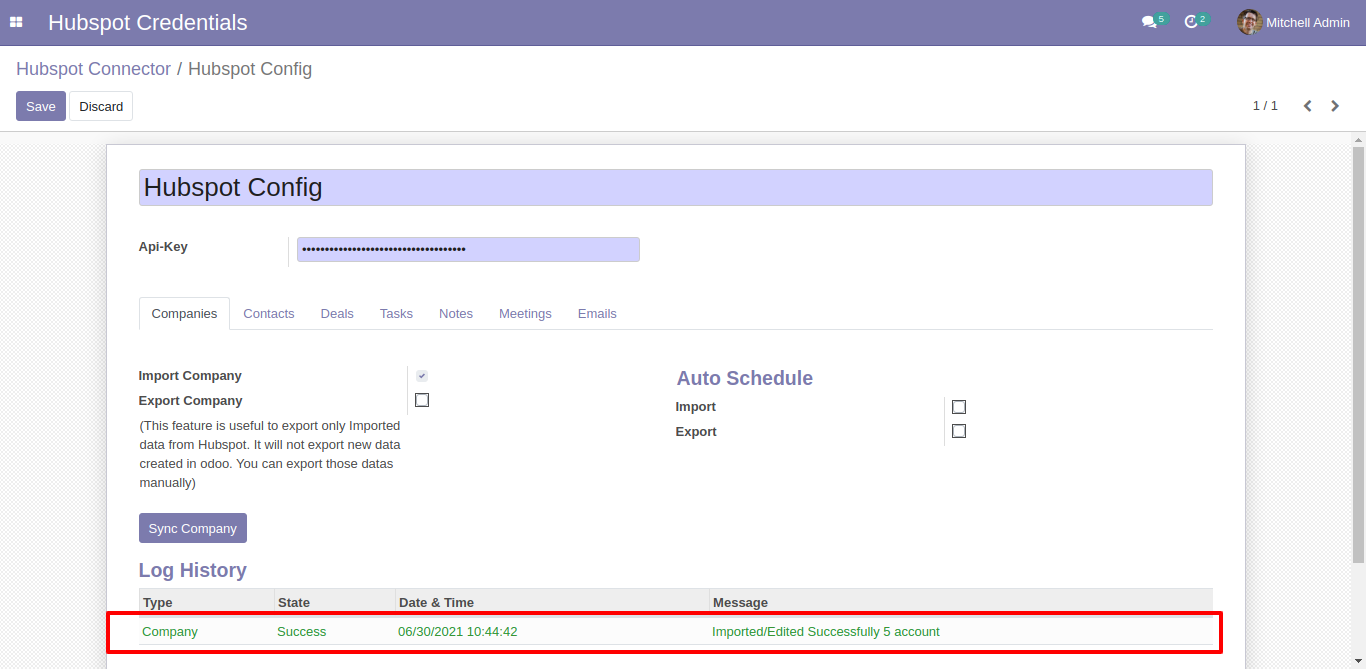Switch to the Tasks tab
Viewport: 1366px width, 669px height.
pyautogui.click(x=396, y=314)
